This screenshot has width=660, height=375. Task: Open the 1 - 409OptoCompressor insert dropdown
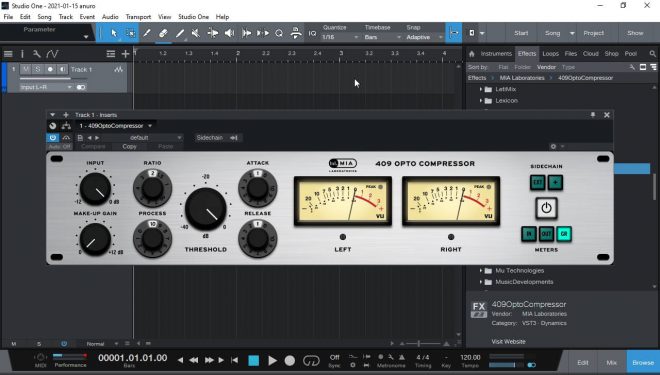[x=116, y=126]
